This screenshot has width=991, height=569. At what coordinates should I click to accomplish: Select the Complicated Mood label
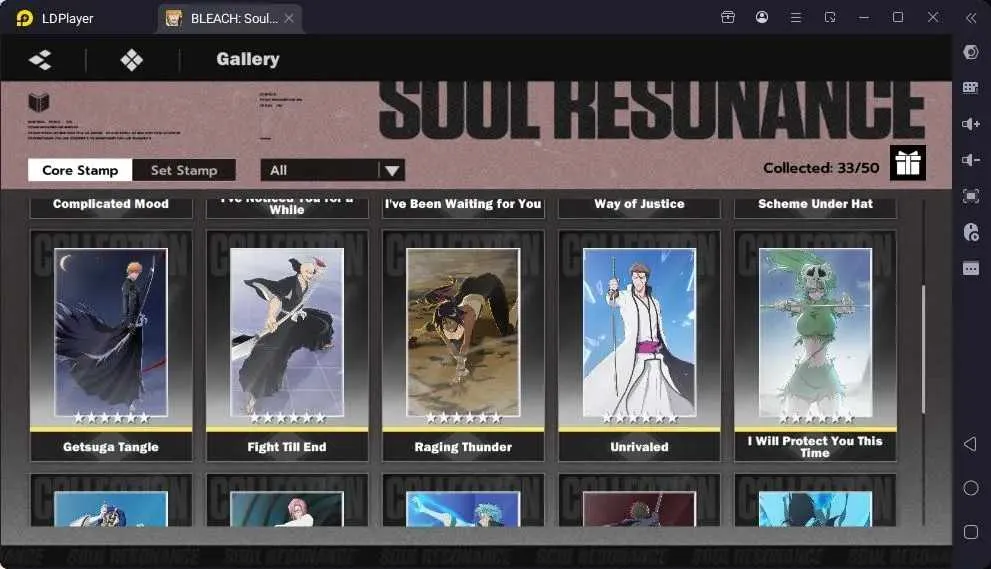coord(111,204)
